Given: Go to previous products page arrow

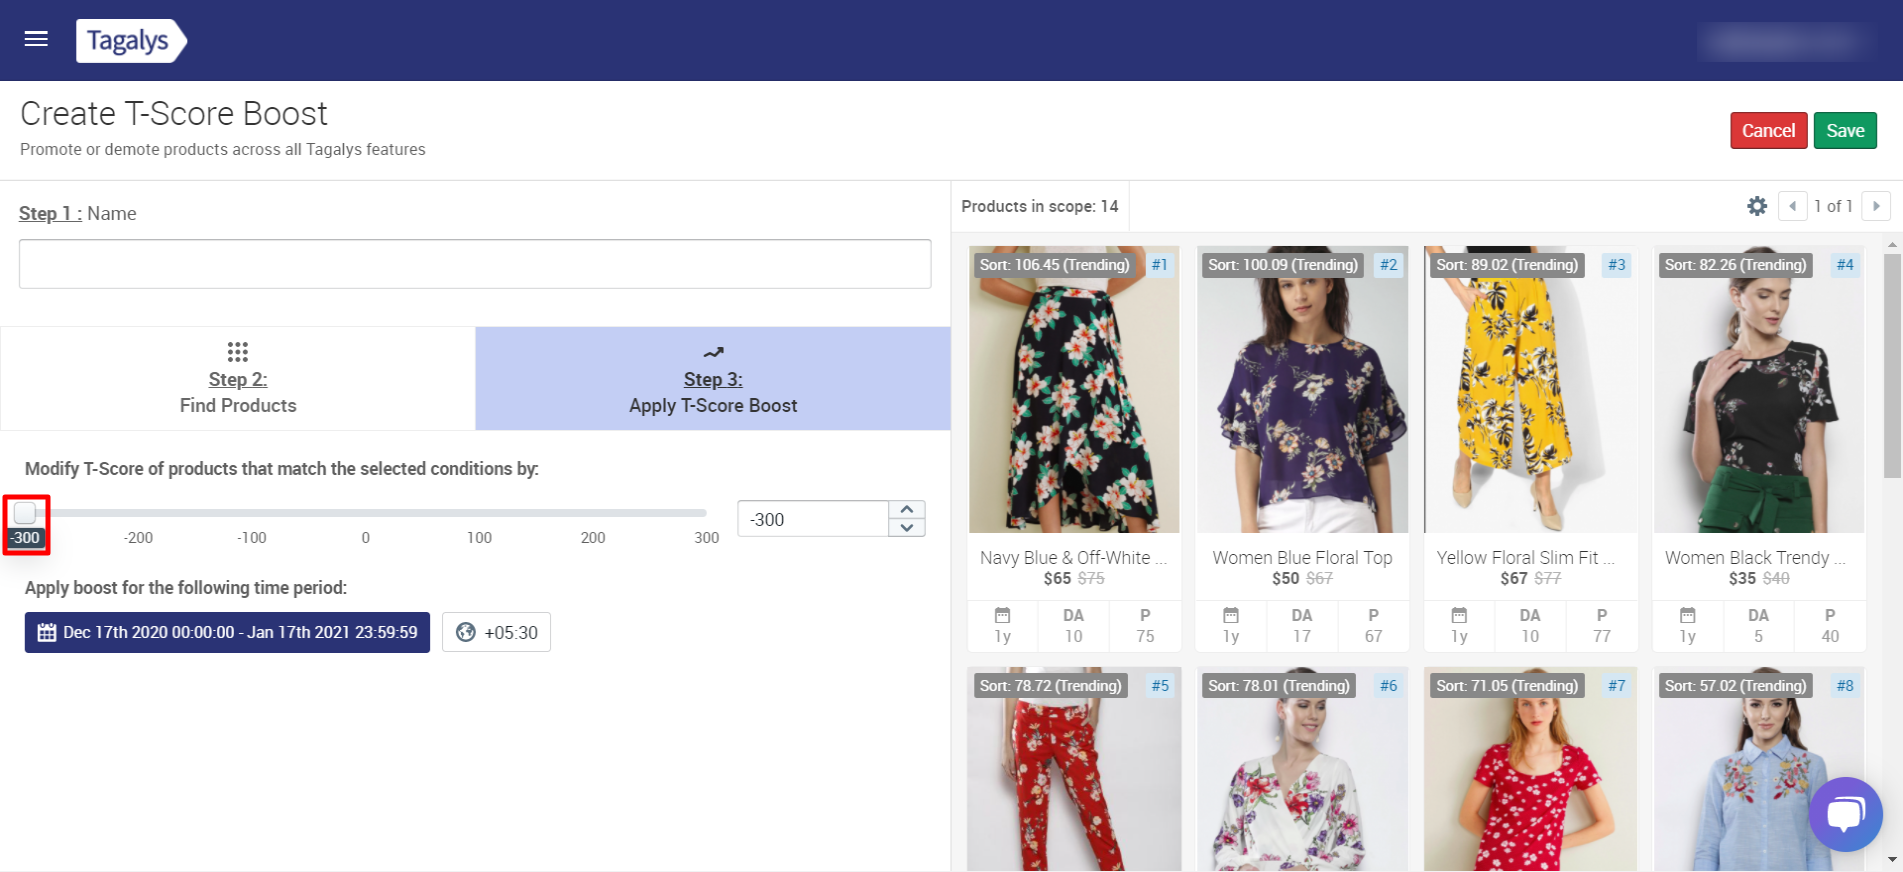Looking at the screenshot, I should pyautogui.click(x=1792, y=206).
